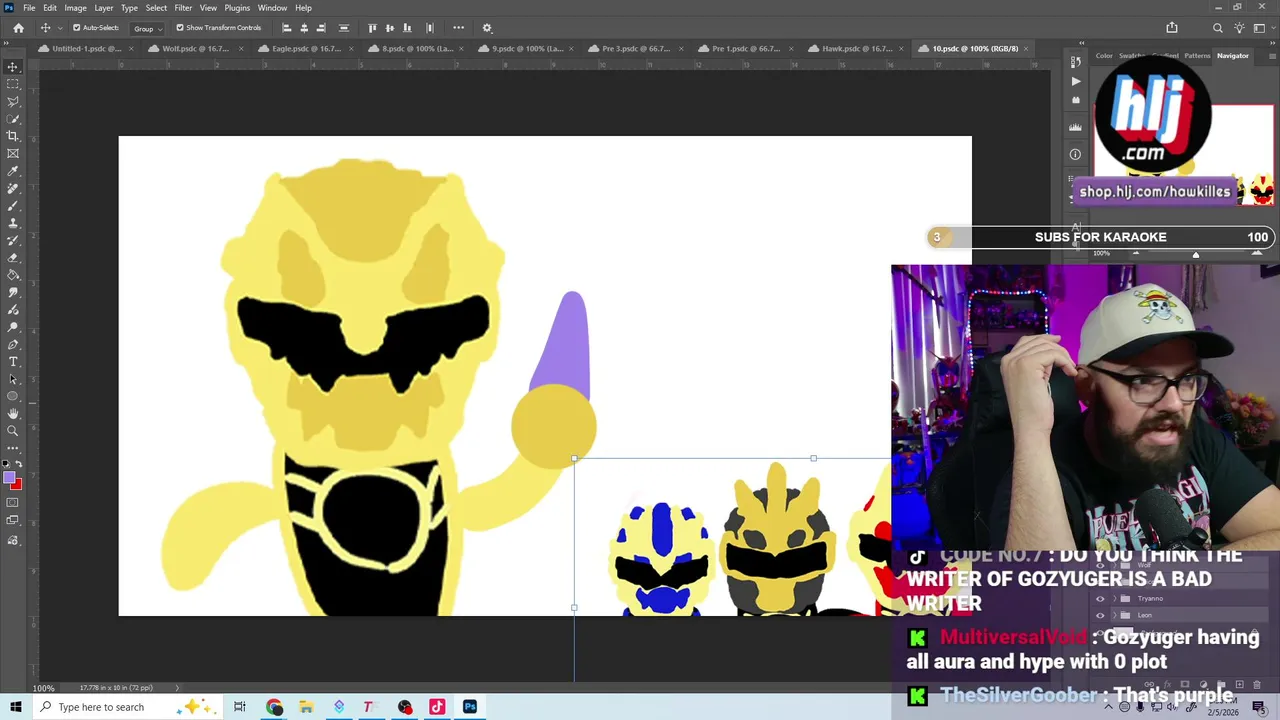Select the Clone Stamp tool
The image size is (1280, 720).
point(13,223)
